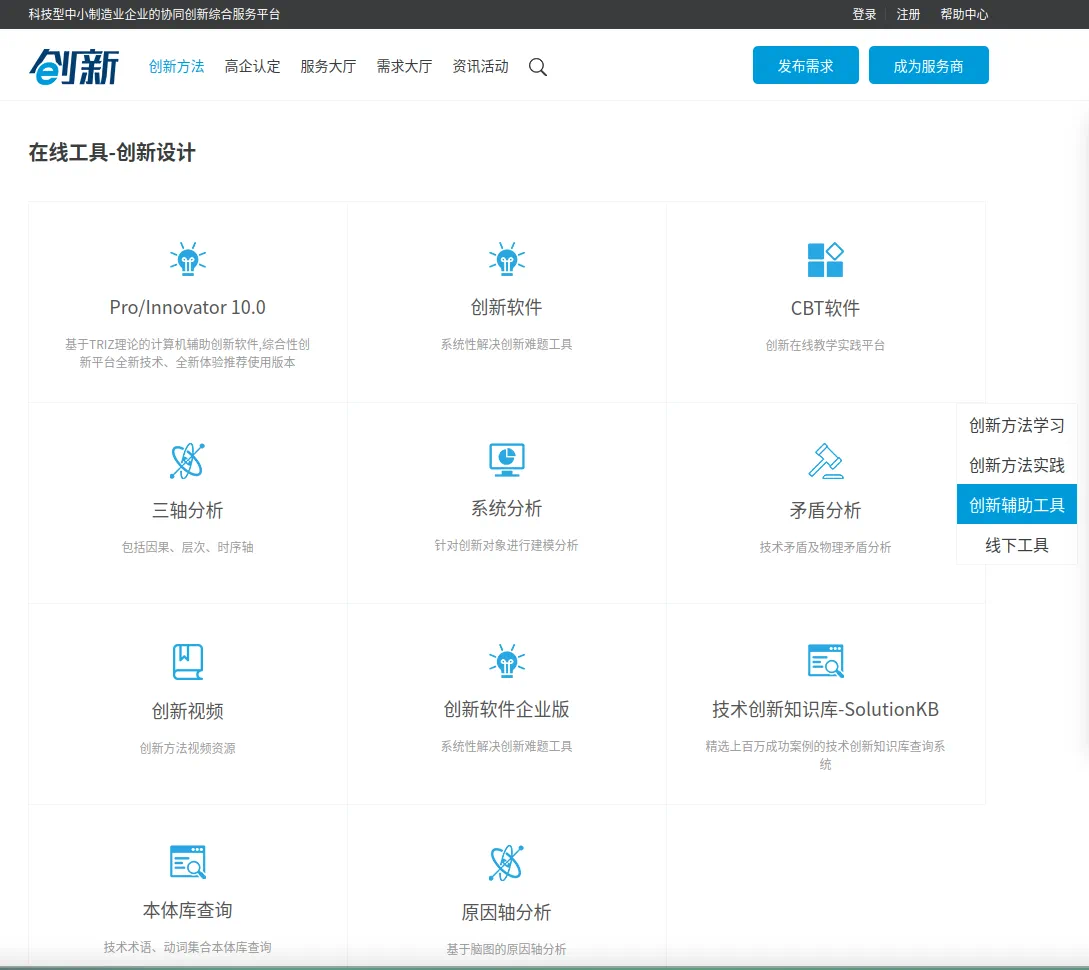Click the 创新视频 book icon
The width and height of the screenshot is (1089, 970).
(x=188, y=662)
